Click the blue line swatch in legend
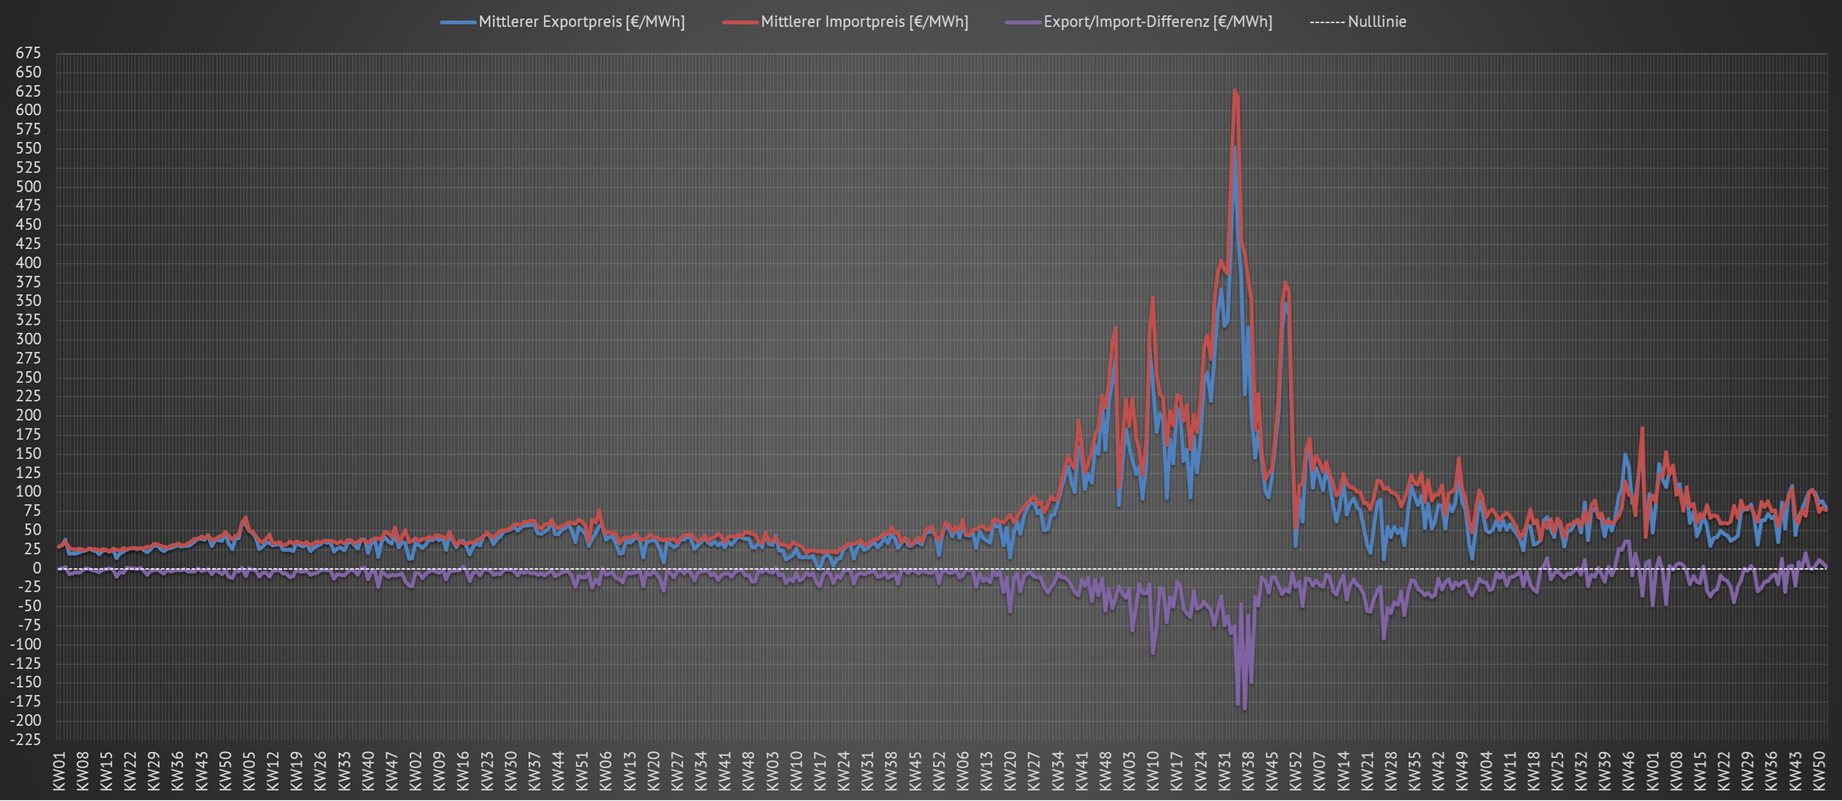This screenshot has width=1842, height=801. (457, 22)
